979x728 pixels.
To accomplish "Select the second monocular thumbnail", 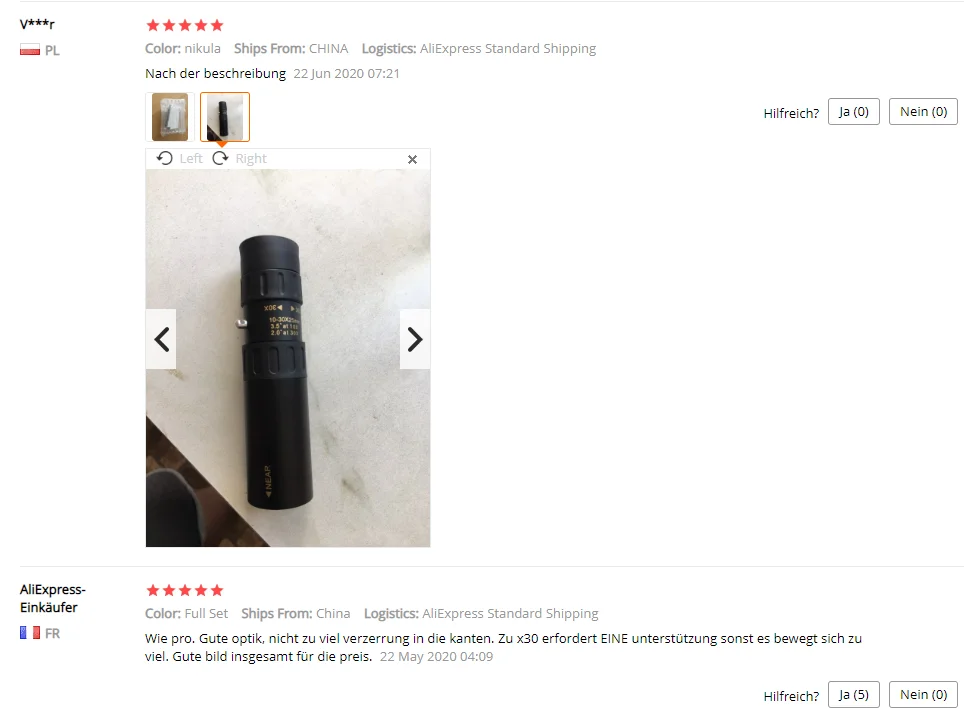I will (225, 117).
